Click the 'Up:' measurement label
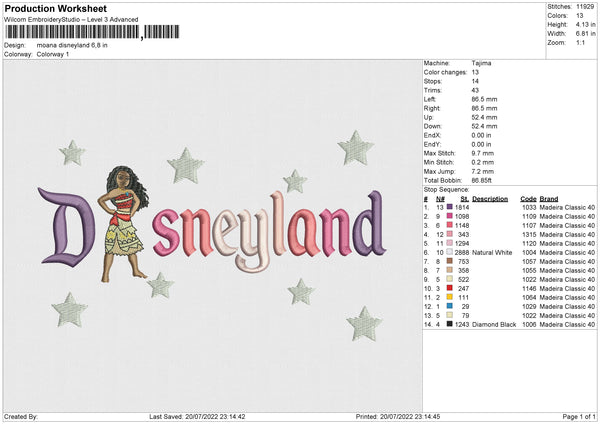Screen dimensions: 600x424 click(x=428, y=117)
